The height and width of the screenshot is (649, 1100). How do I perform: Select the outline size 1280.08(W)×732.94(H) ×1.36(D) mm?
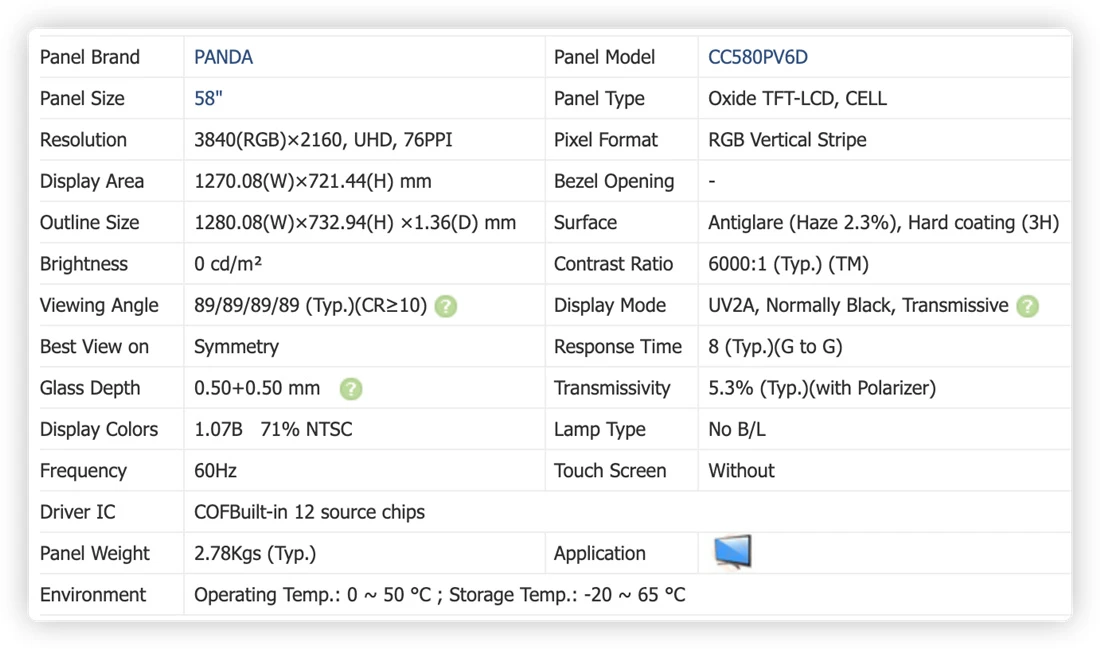(355, 222)
